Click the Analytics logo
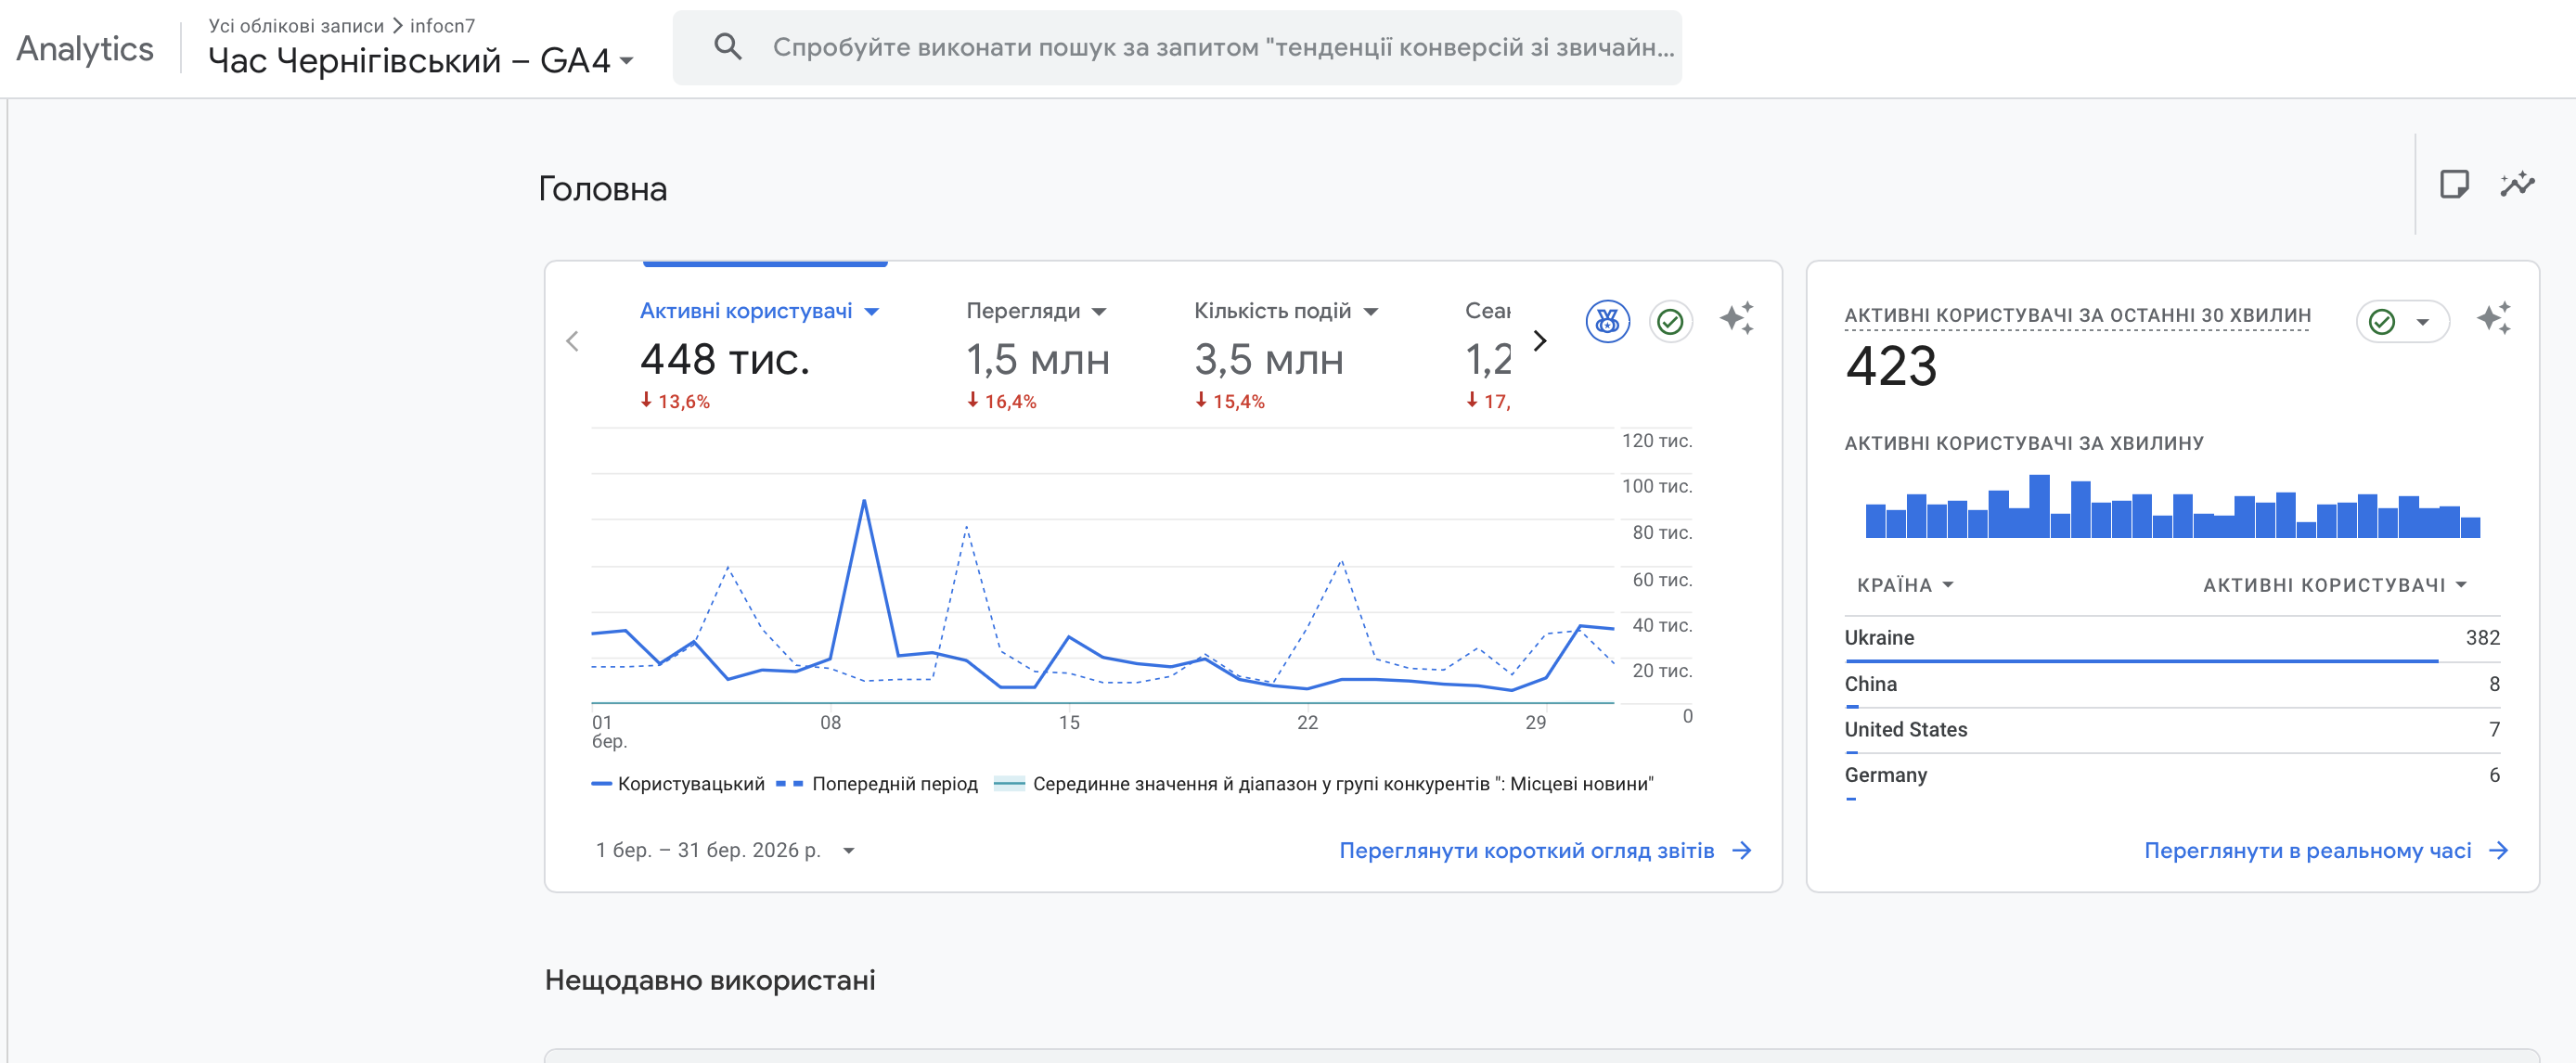 [x=85, y=48]
